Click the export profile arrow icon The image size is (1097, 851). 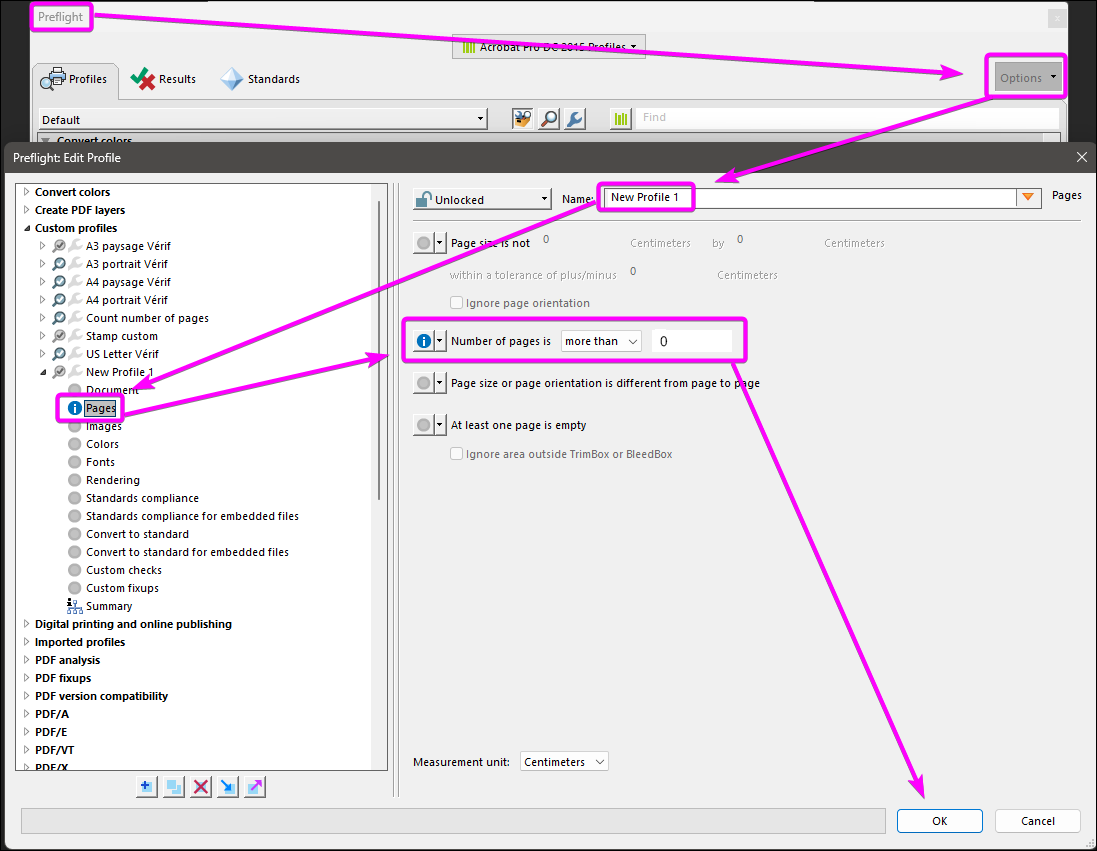tap(254, 787)
